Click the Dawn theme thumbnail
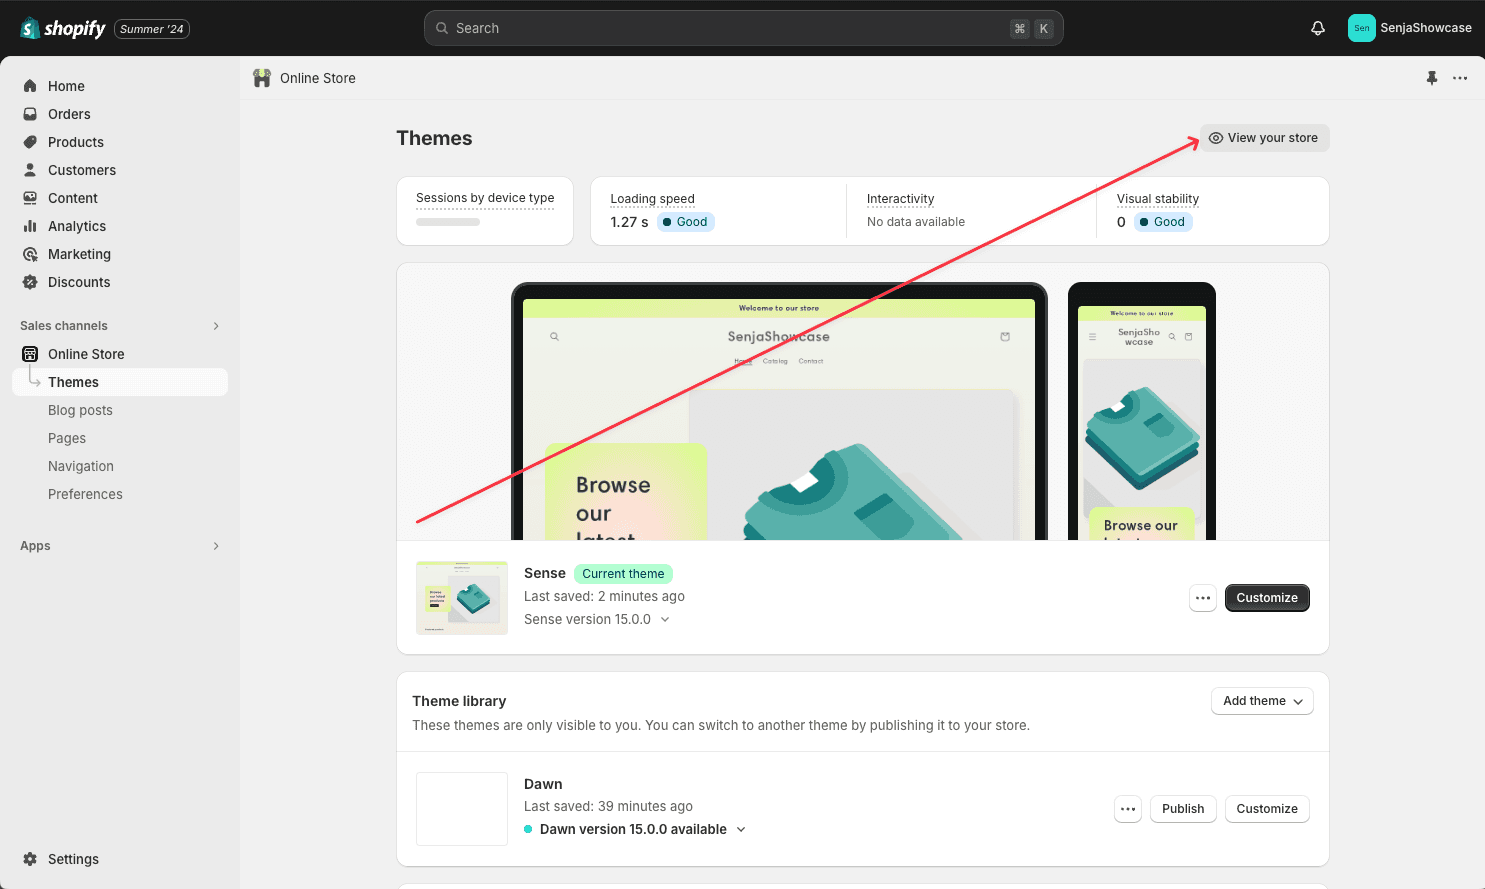1485x889 pixels. [462, 809]
